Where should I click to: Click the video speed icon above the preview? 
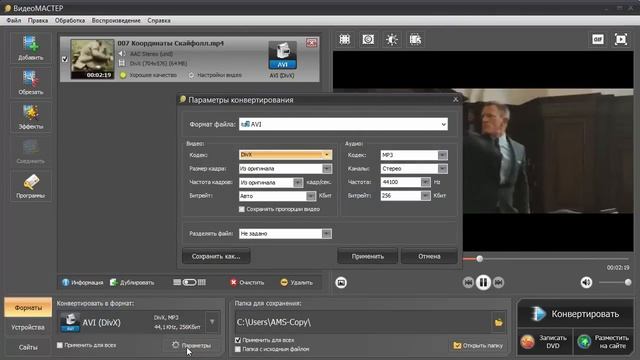pos(416,40)
